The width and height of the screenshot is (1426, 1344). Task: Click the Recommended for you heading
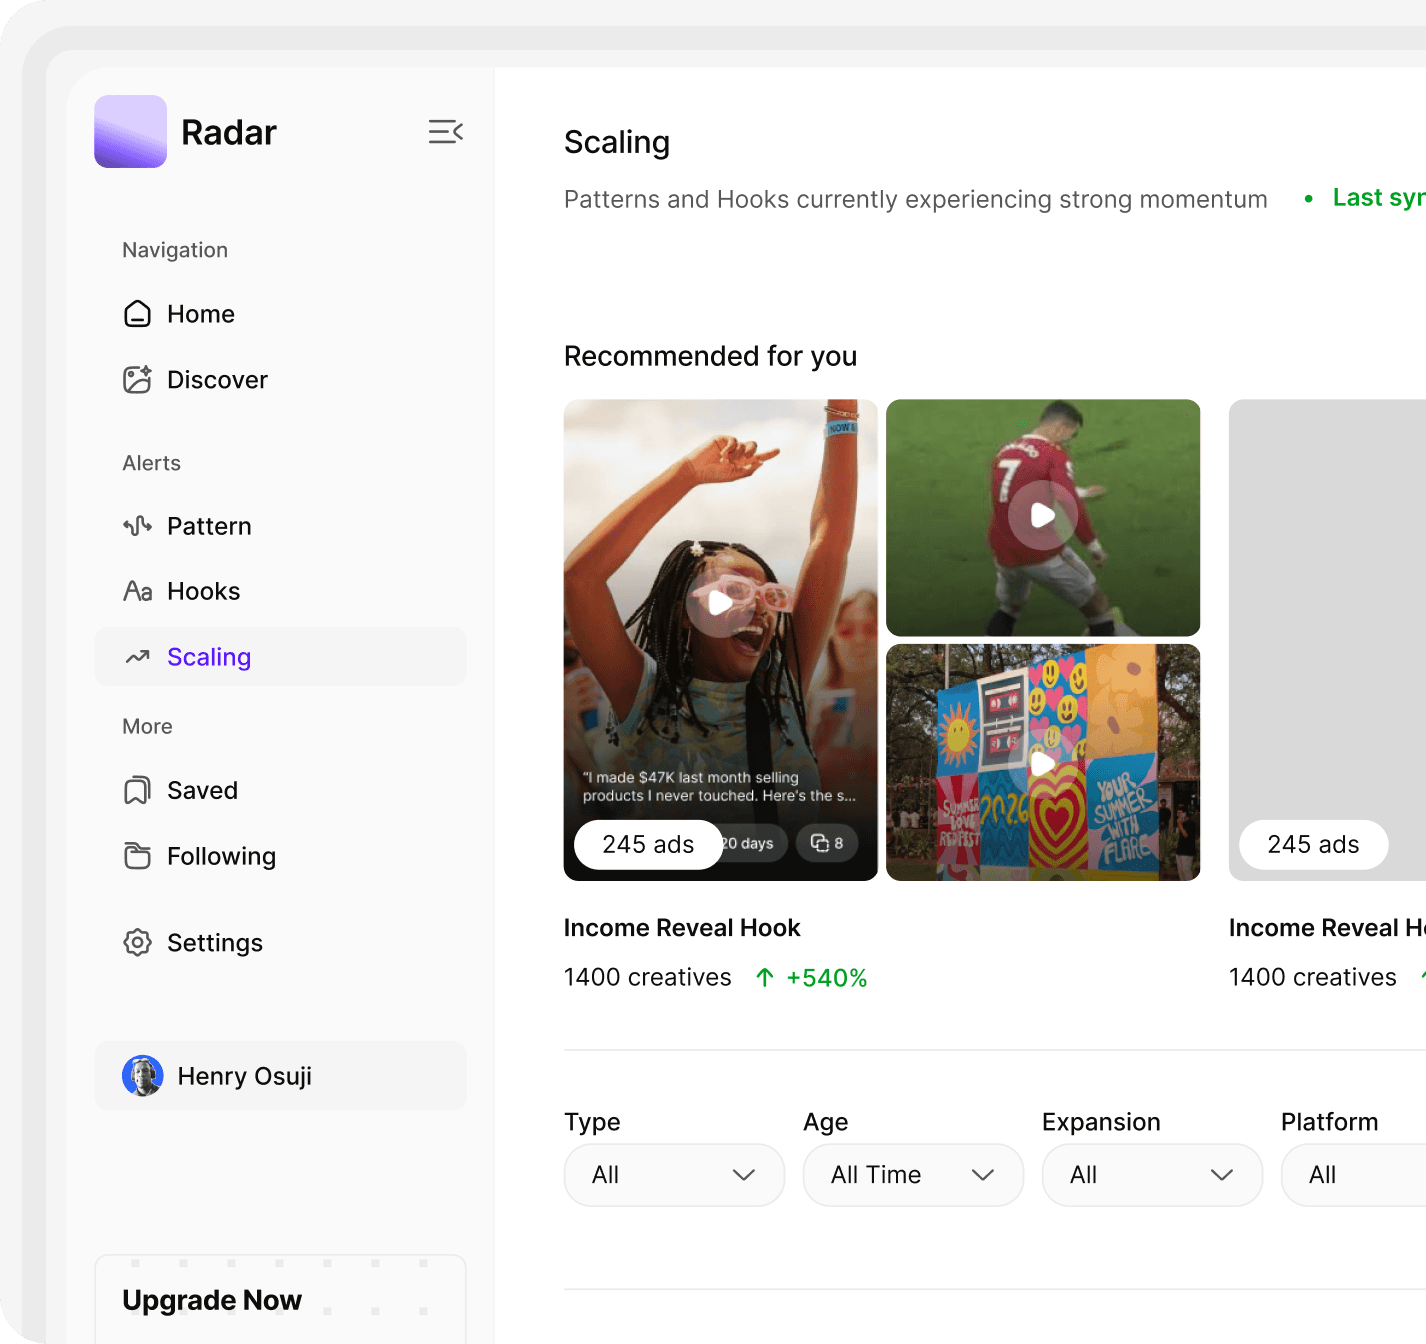tap(710, 356)
